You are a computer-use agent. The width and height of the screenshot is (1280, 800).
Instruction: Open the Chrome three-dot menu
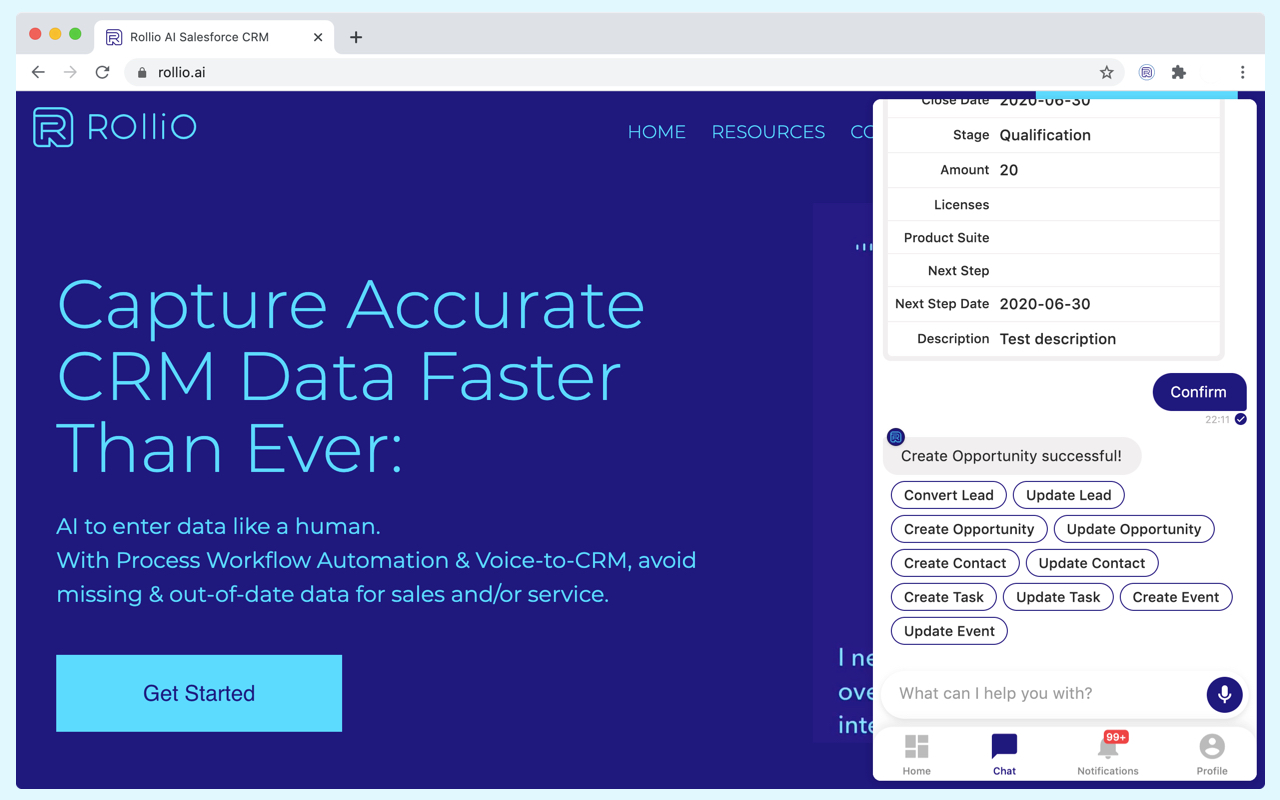[1242, 72]
